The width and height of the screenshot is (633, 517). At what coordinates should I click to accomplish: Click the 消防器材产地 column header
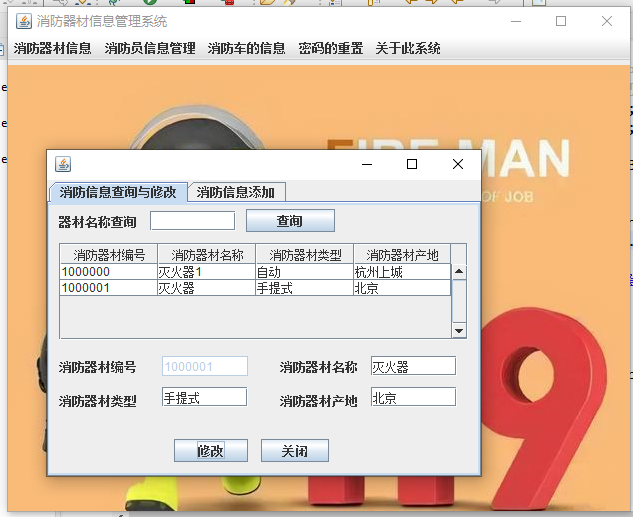click(x=402, y=254)
